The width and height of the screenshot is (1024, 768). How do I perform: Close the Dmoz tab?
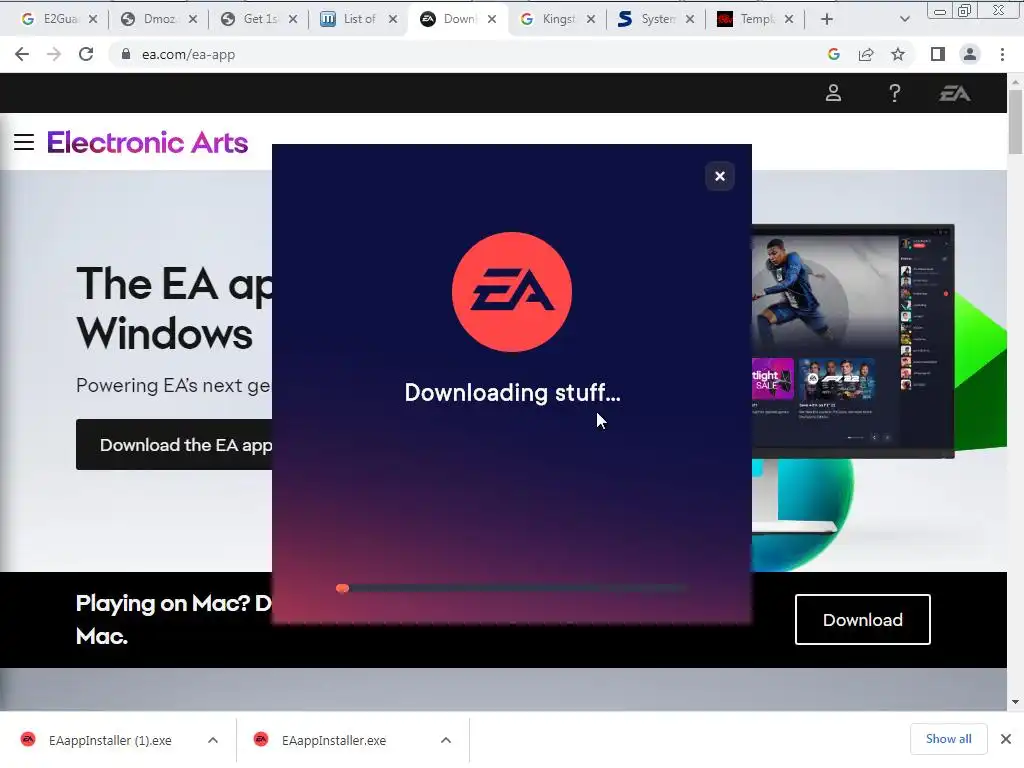tap(193, 19)
